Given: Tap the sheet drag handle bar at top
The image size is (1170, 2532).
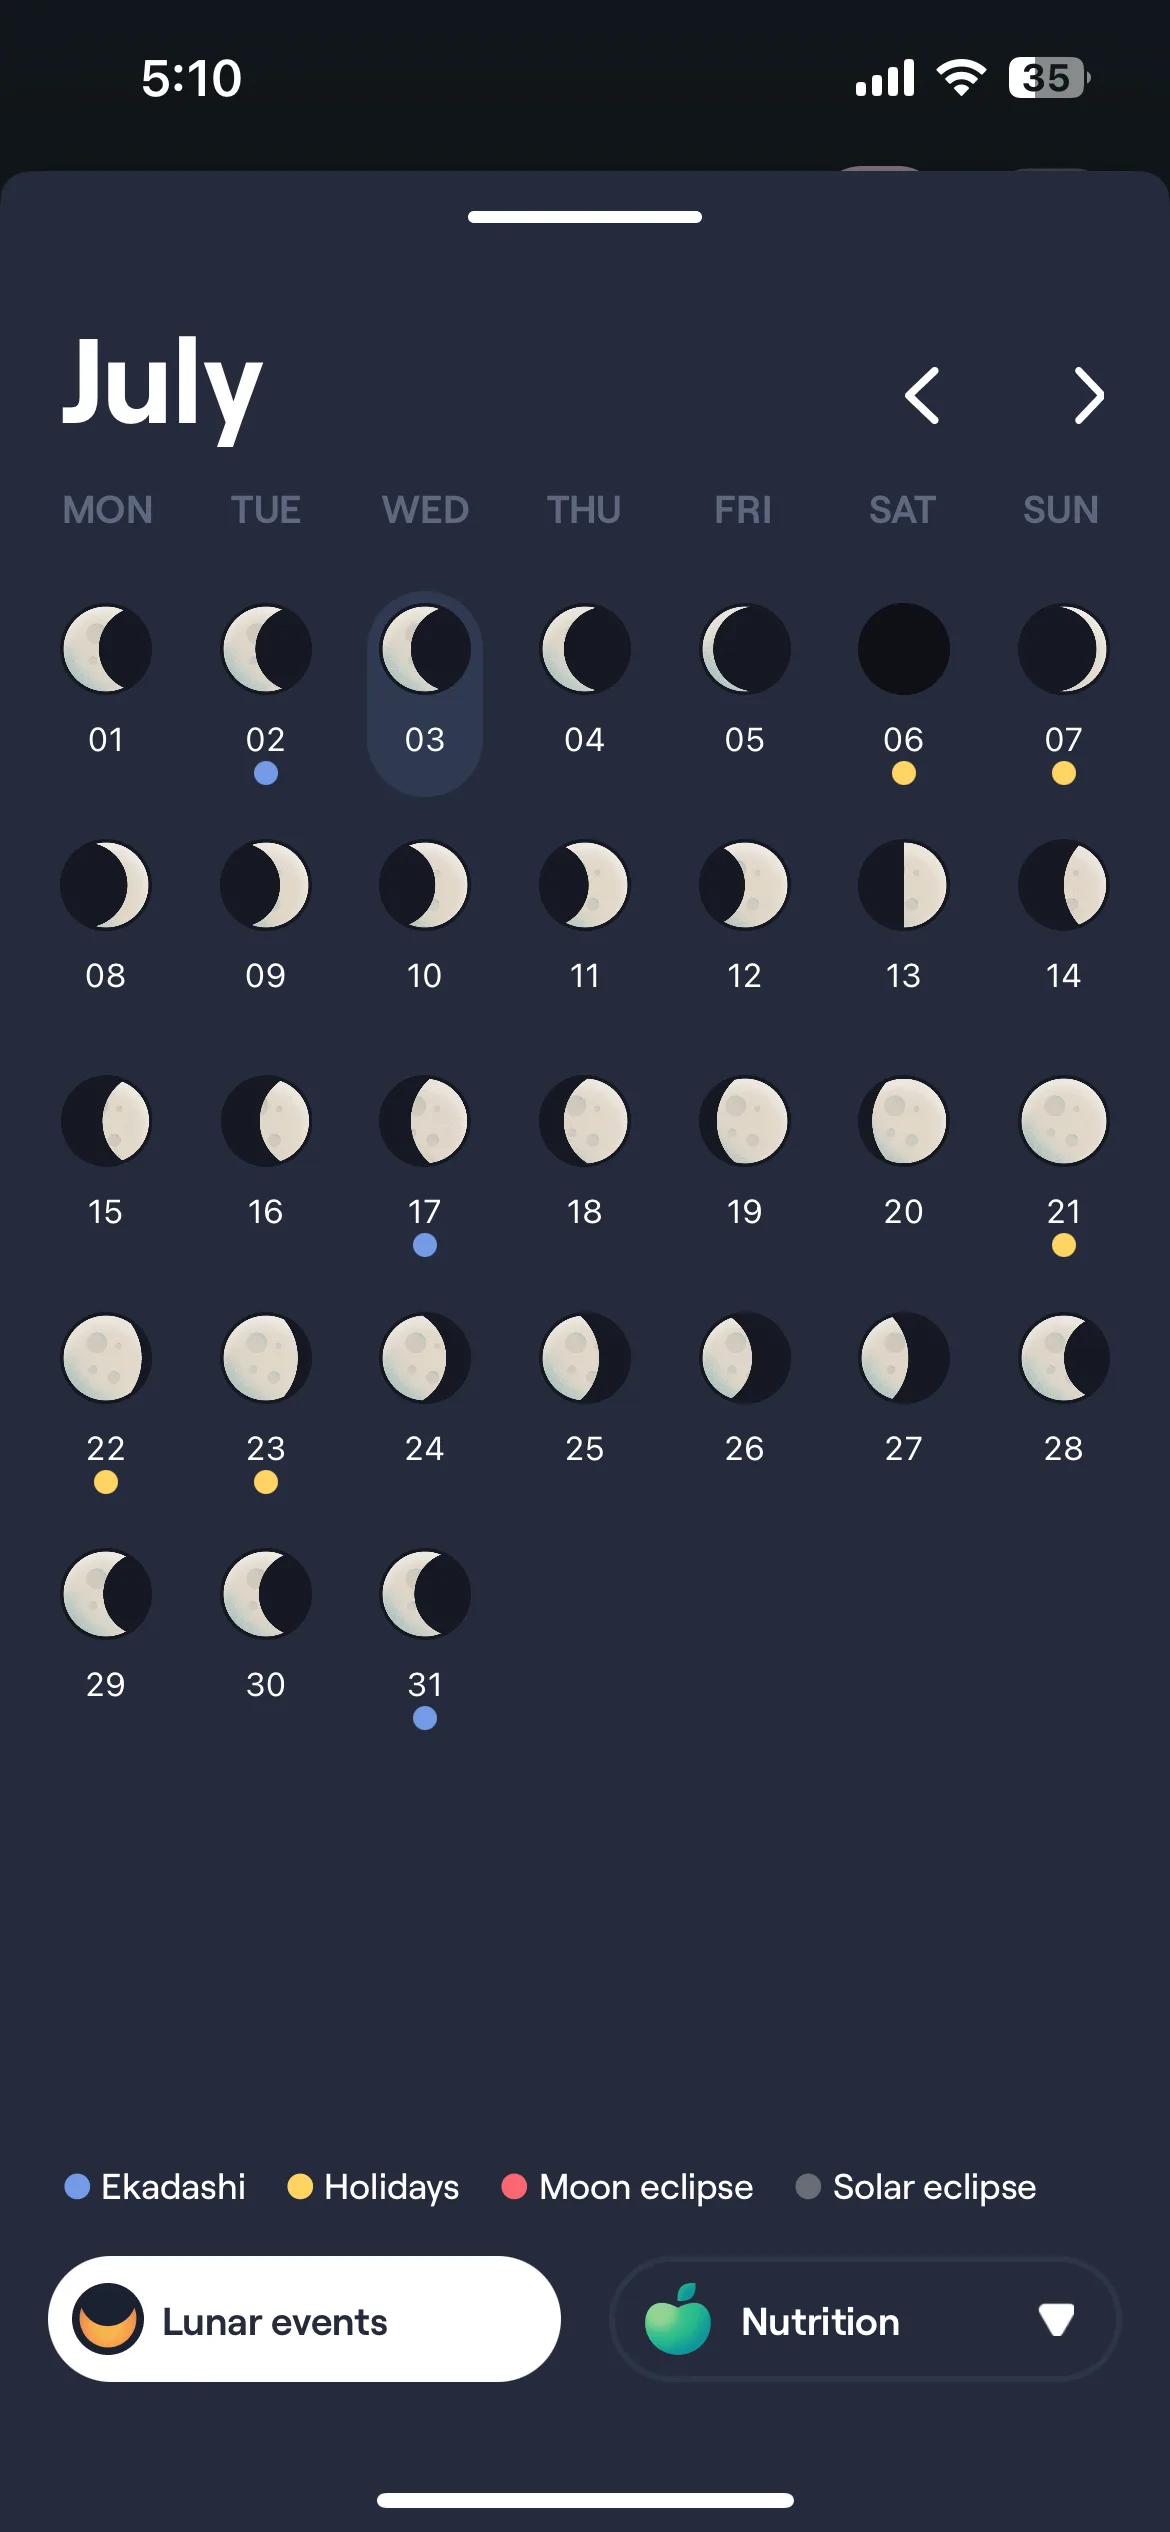Looking at the screenshot, I should pos(585,217).
